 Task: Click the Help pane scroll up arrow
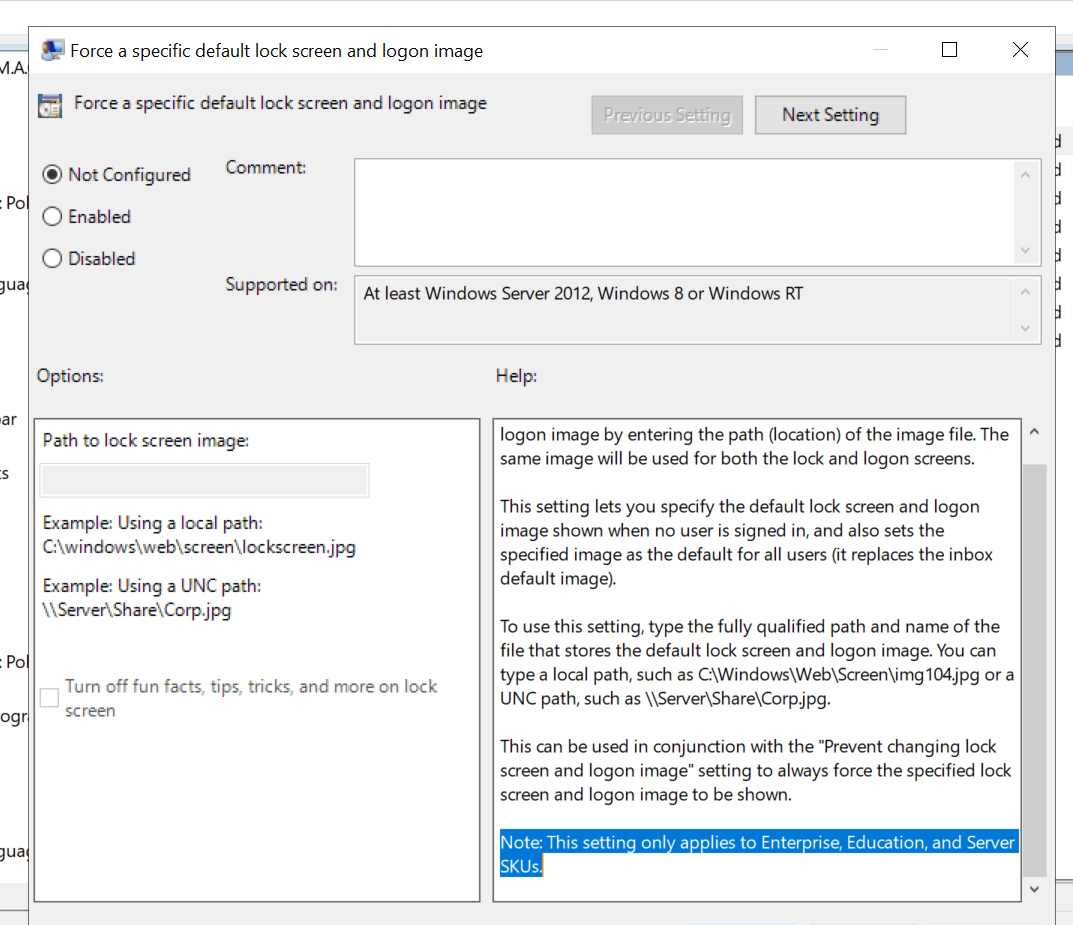(1035, 432)
